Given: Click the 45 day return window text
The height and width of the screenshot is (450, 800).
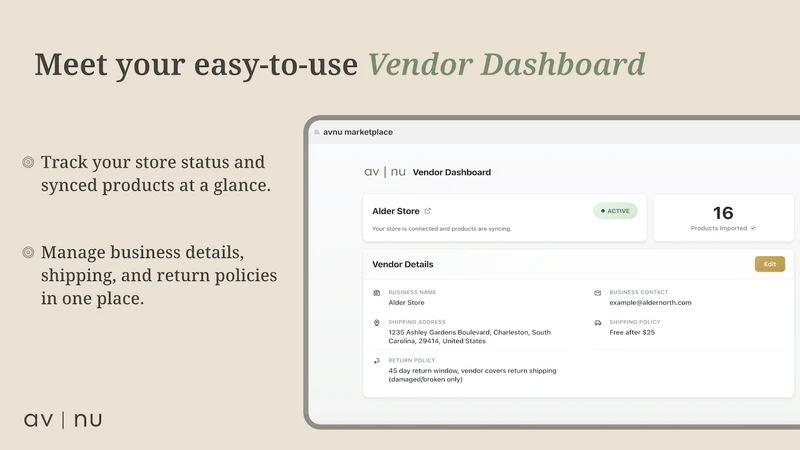Looking at the screenshot, I should click(x=472, y=375).
